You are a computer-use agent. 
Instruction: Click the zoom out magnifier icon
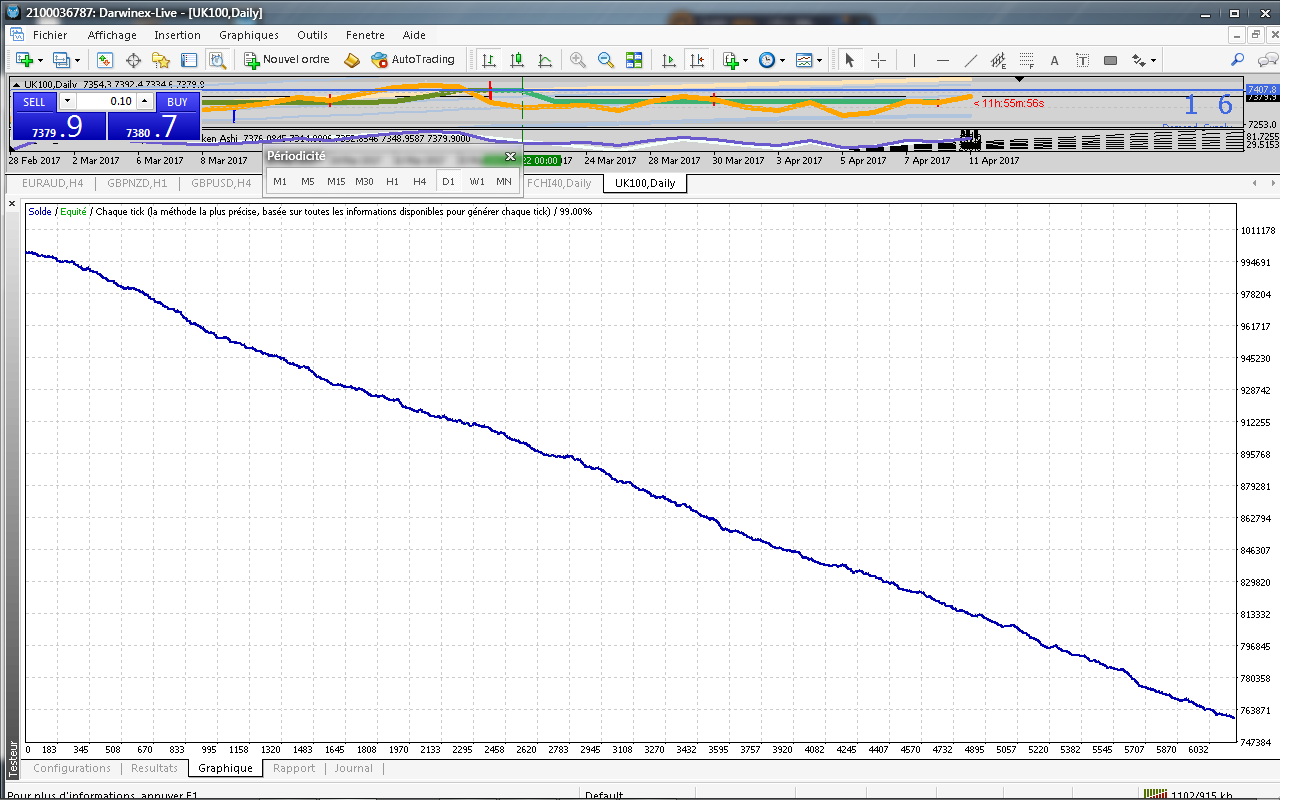click(x=606, y=60)
